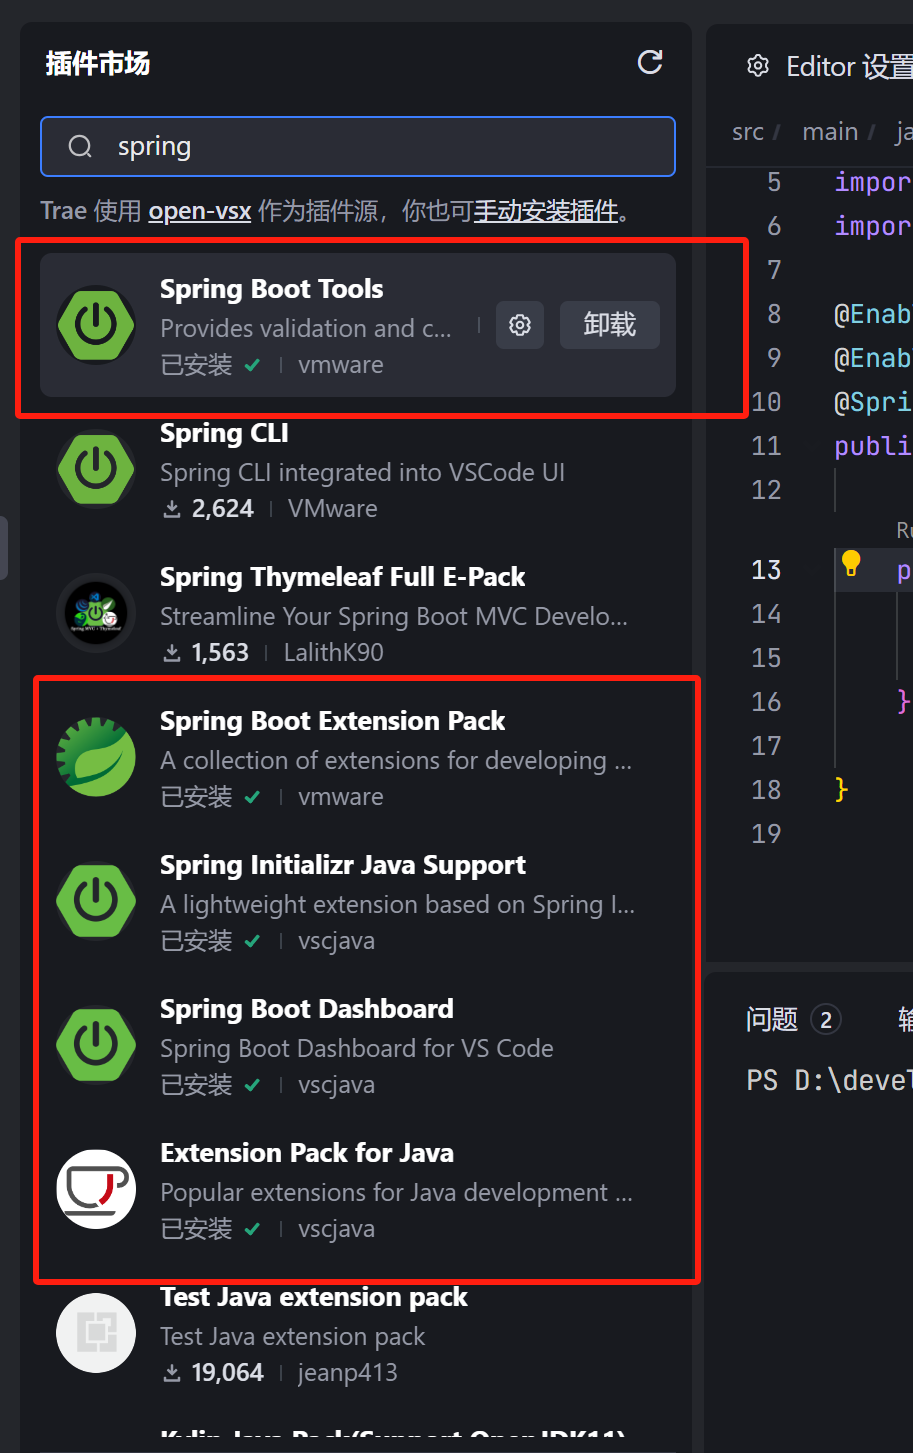
Task: Click publisher jeanp413
Action: [348, 1373]
